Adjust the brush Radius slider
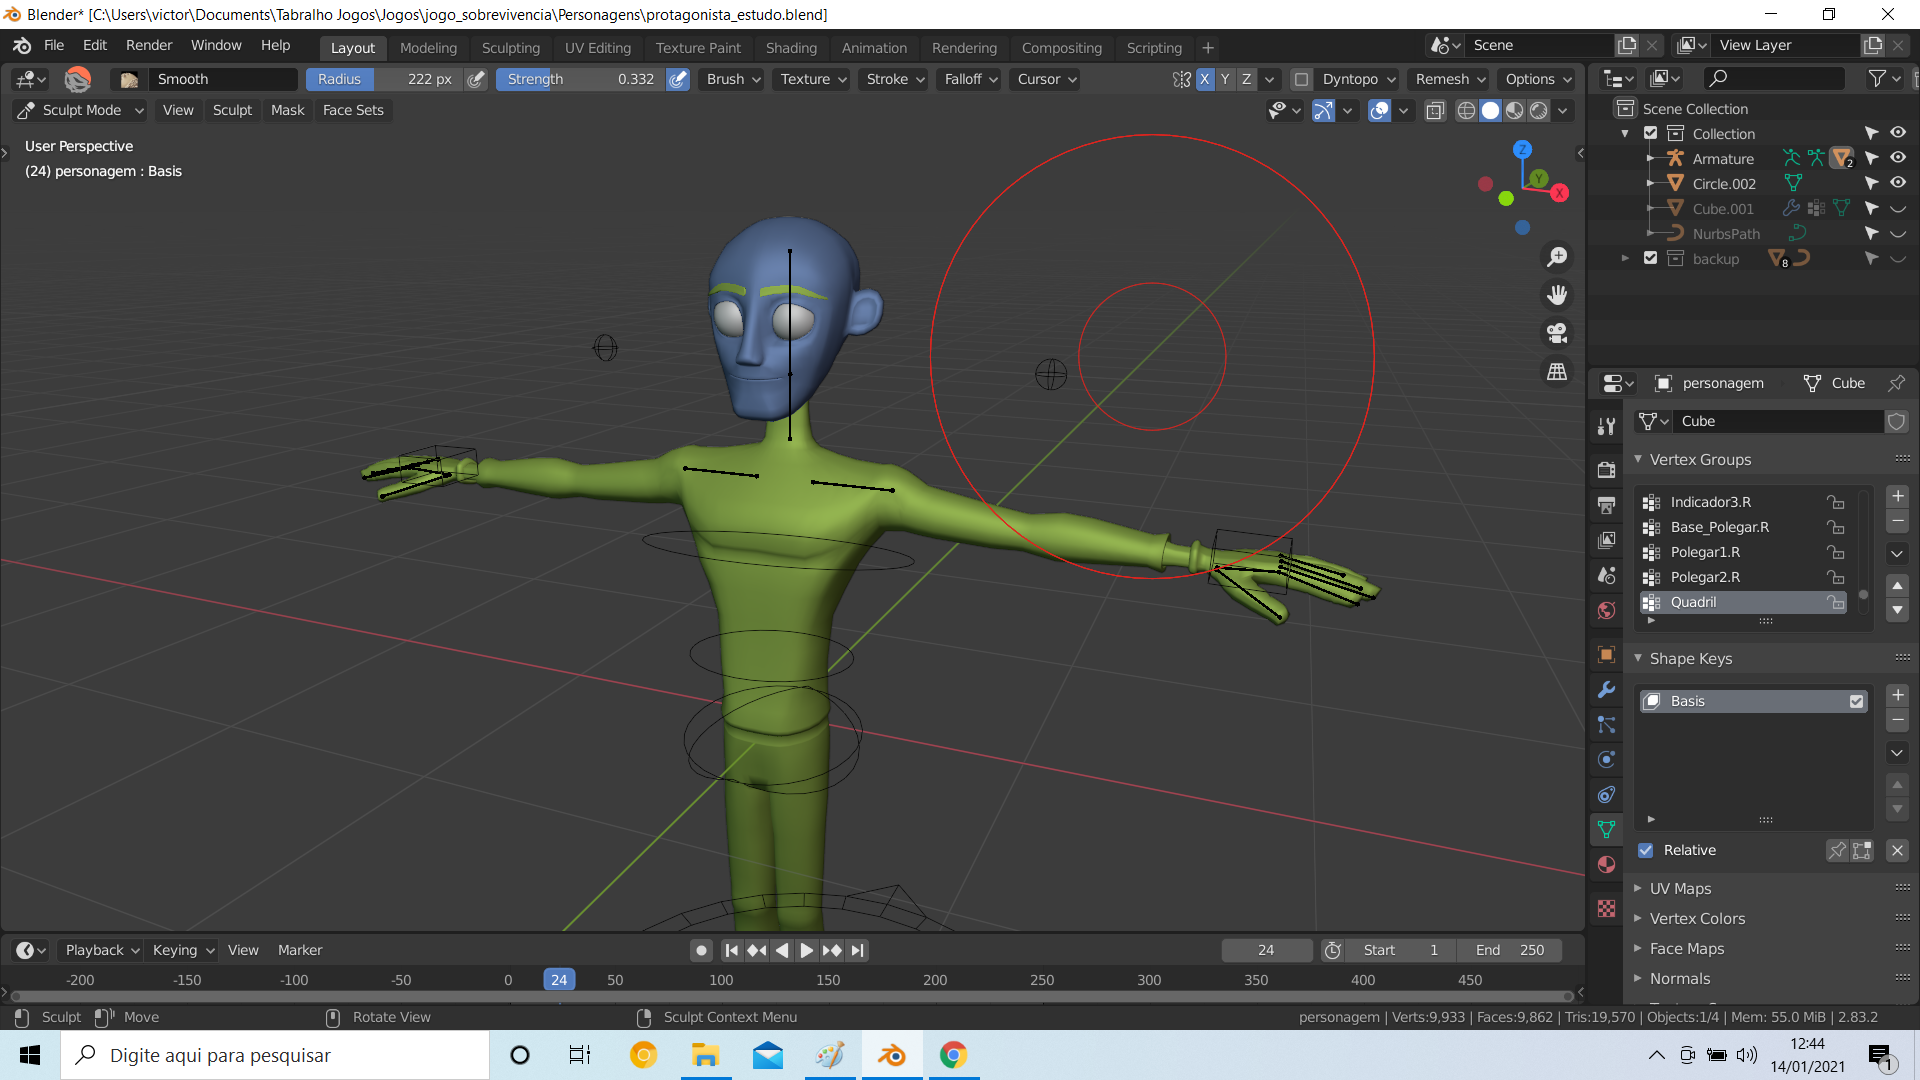 click(x=384, y=79)
